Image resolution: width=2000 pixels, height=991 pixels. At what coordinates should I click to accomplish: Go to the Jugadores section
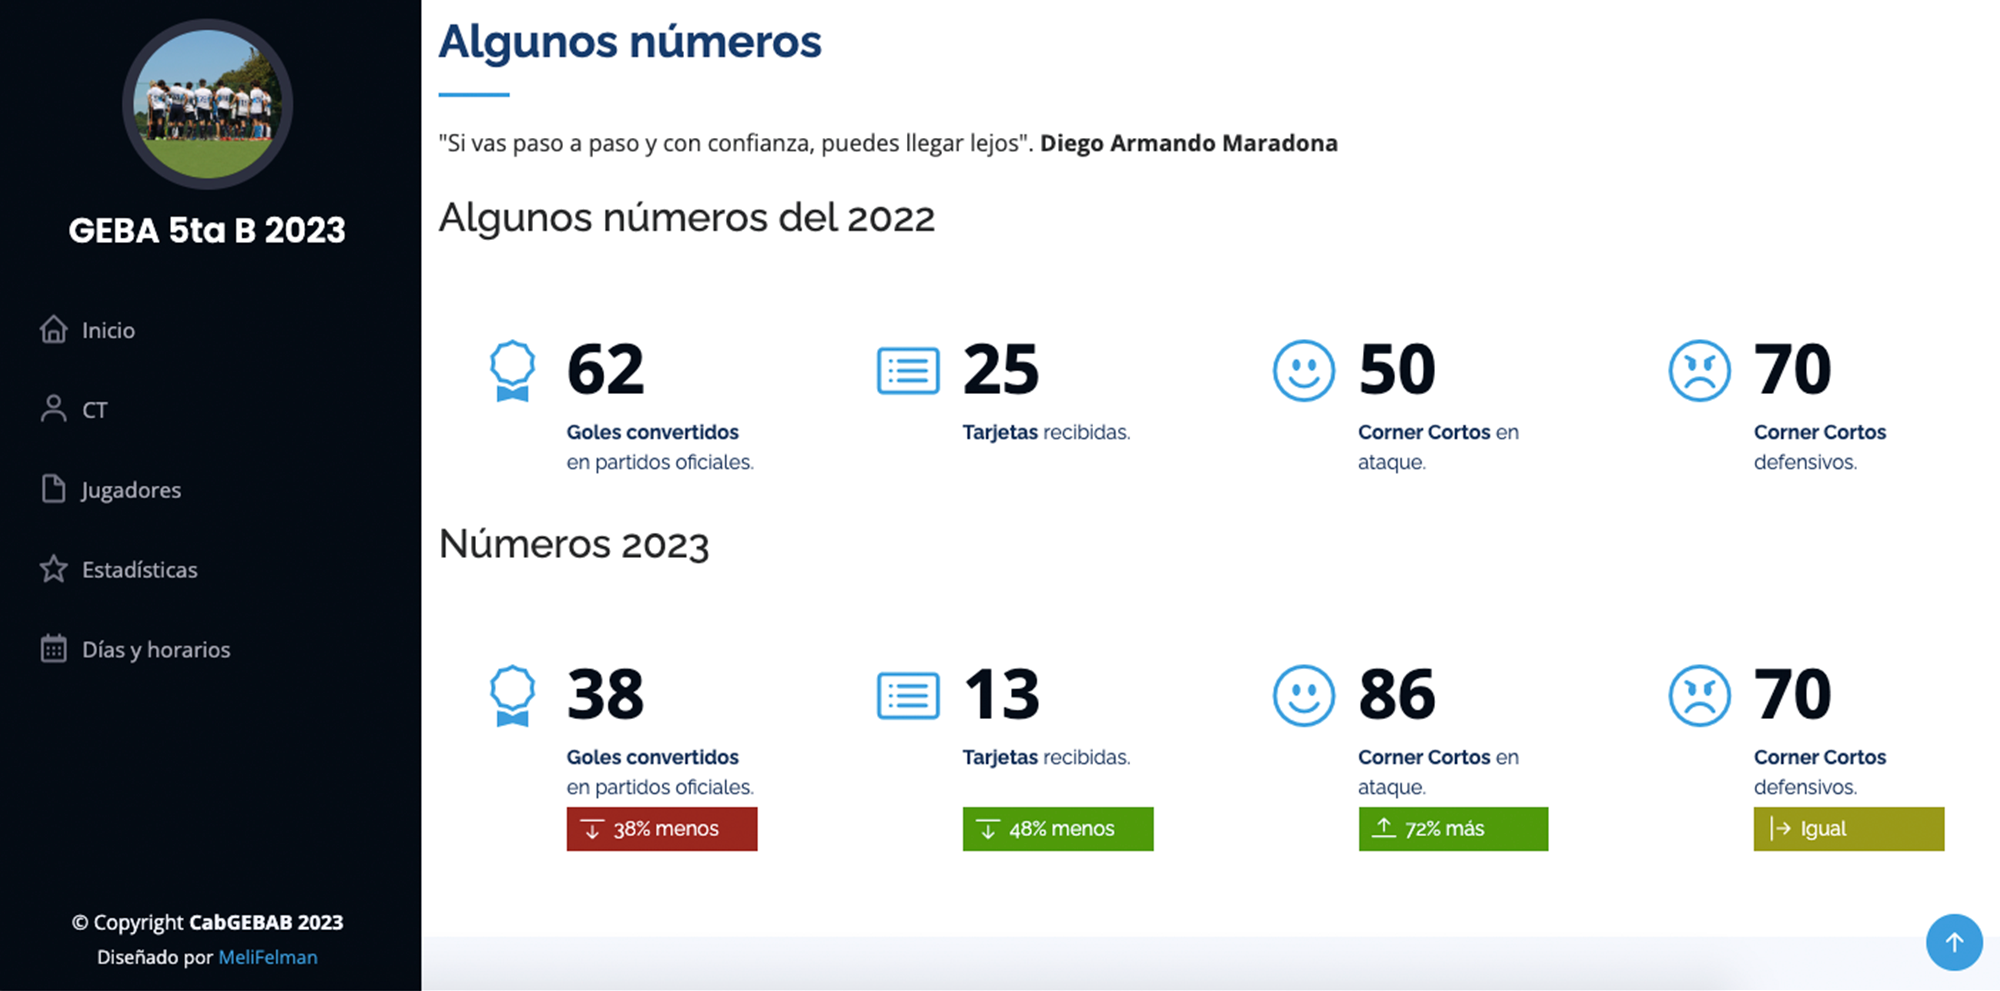[x=131, y=490]
